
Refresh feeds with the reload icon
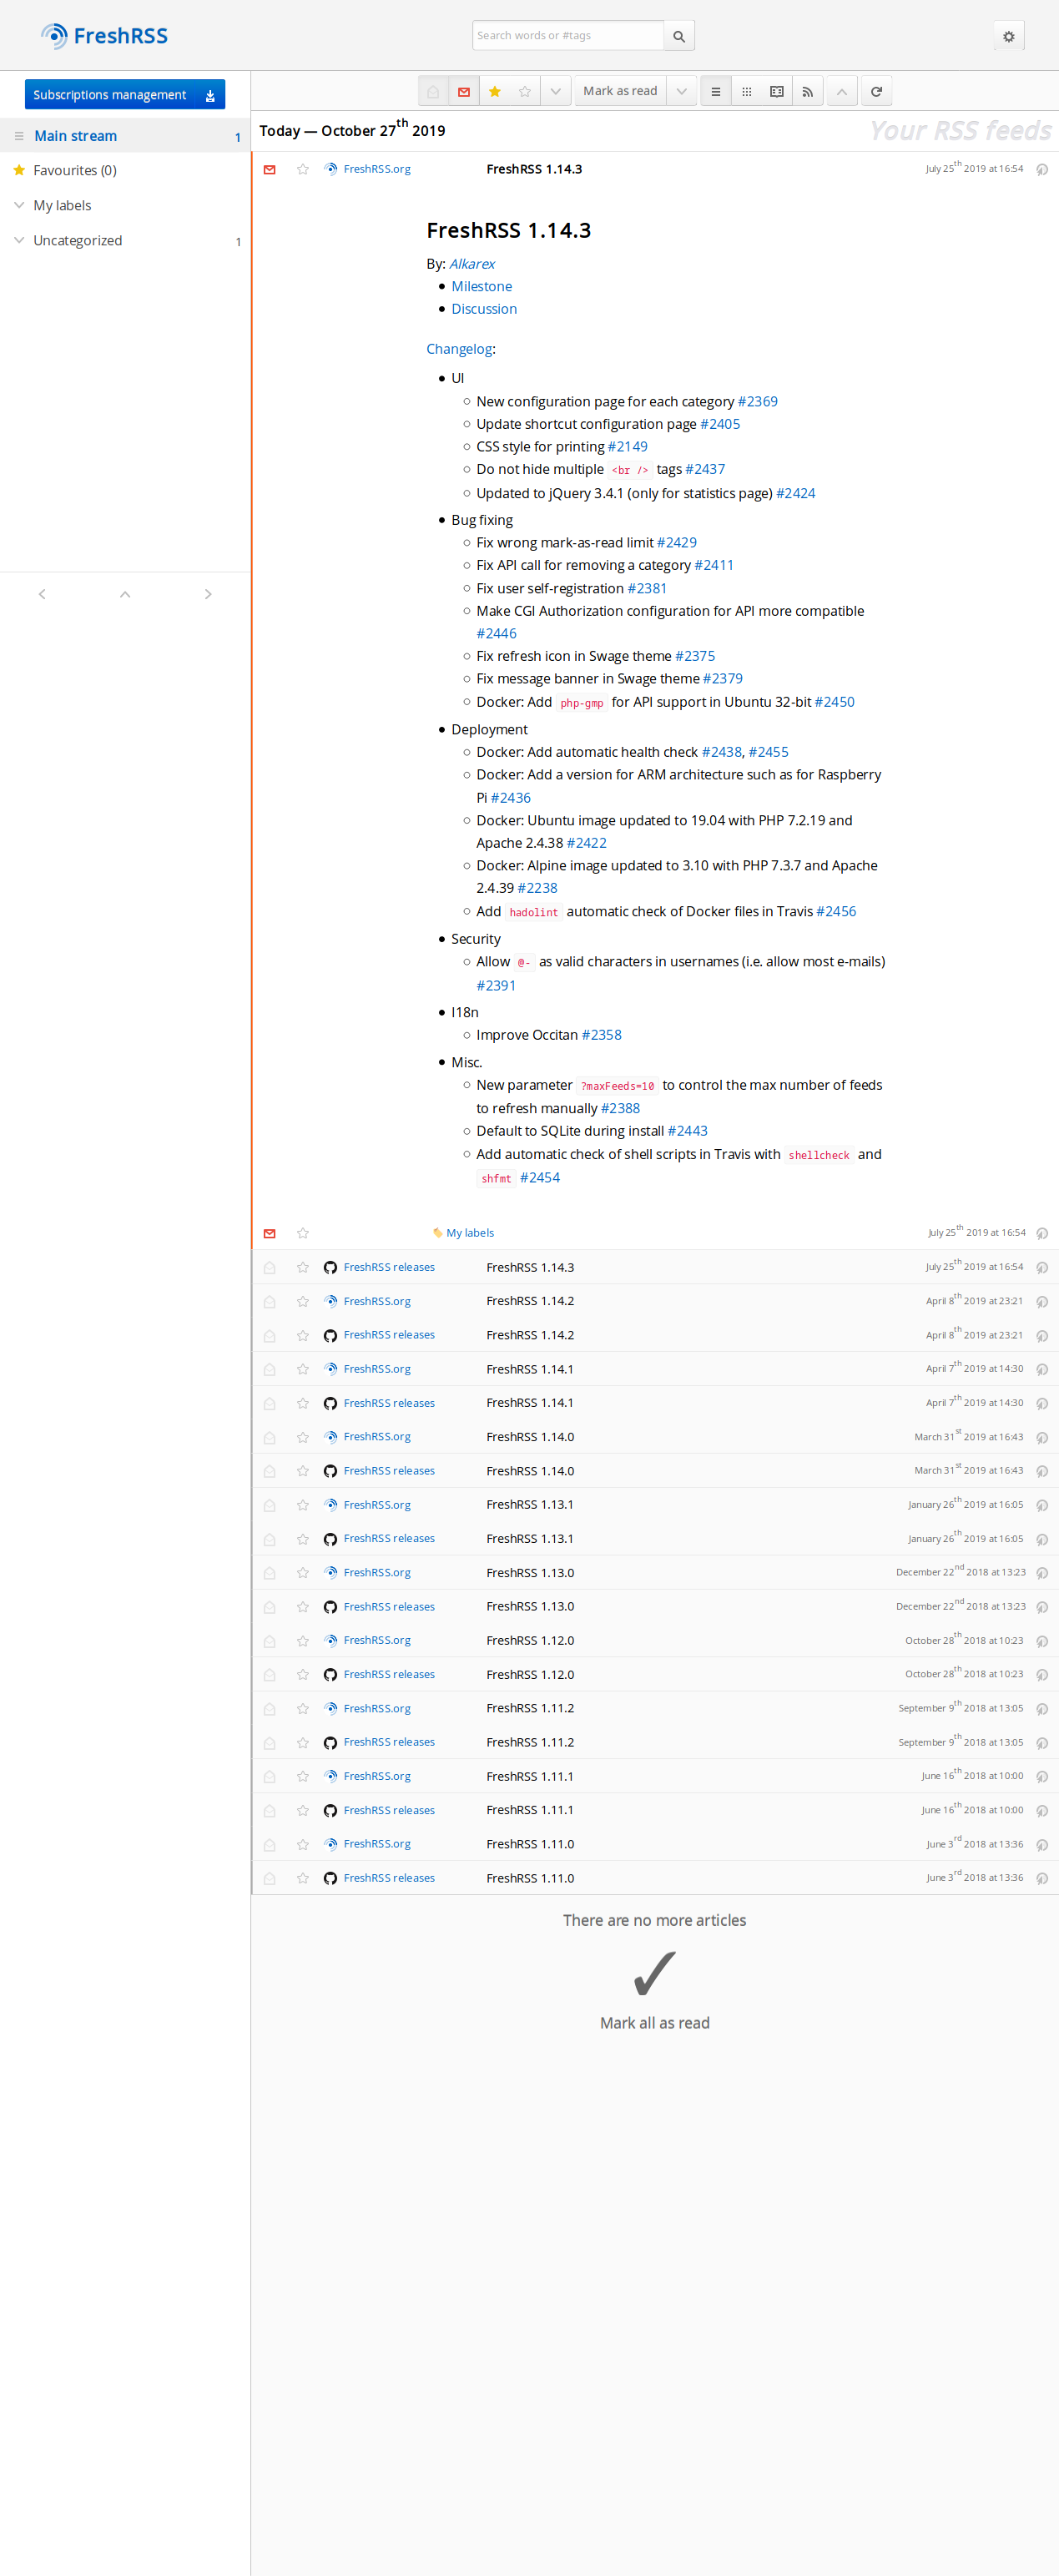(x=876, y=92)
